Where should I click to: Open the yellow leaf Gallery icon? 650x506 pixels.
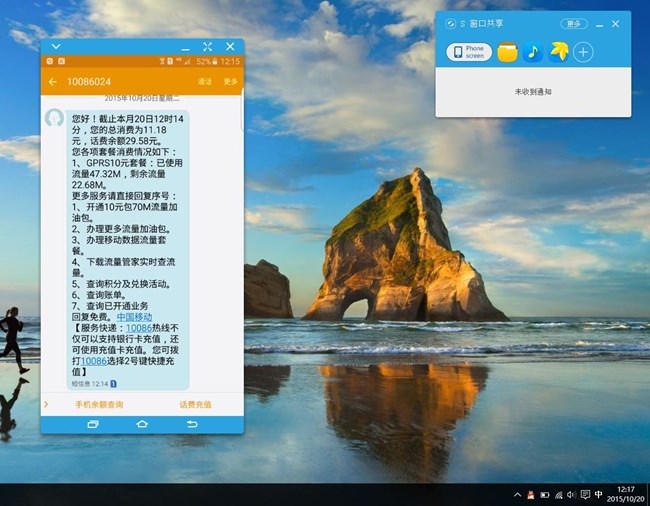[x=558, y=52]
